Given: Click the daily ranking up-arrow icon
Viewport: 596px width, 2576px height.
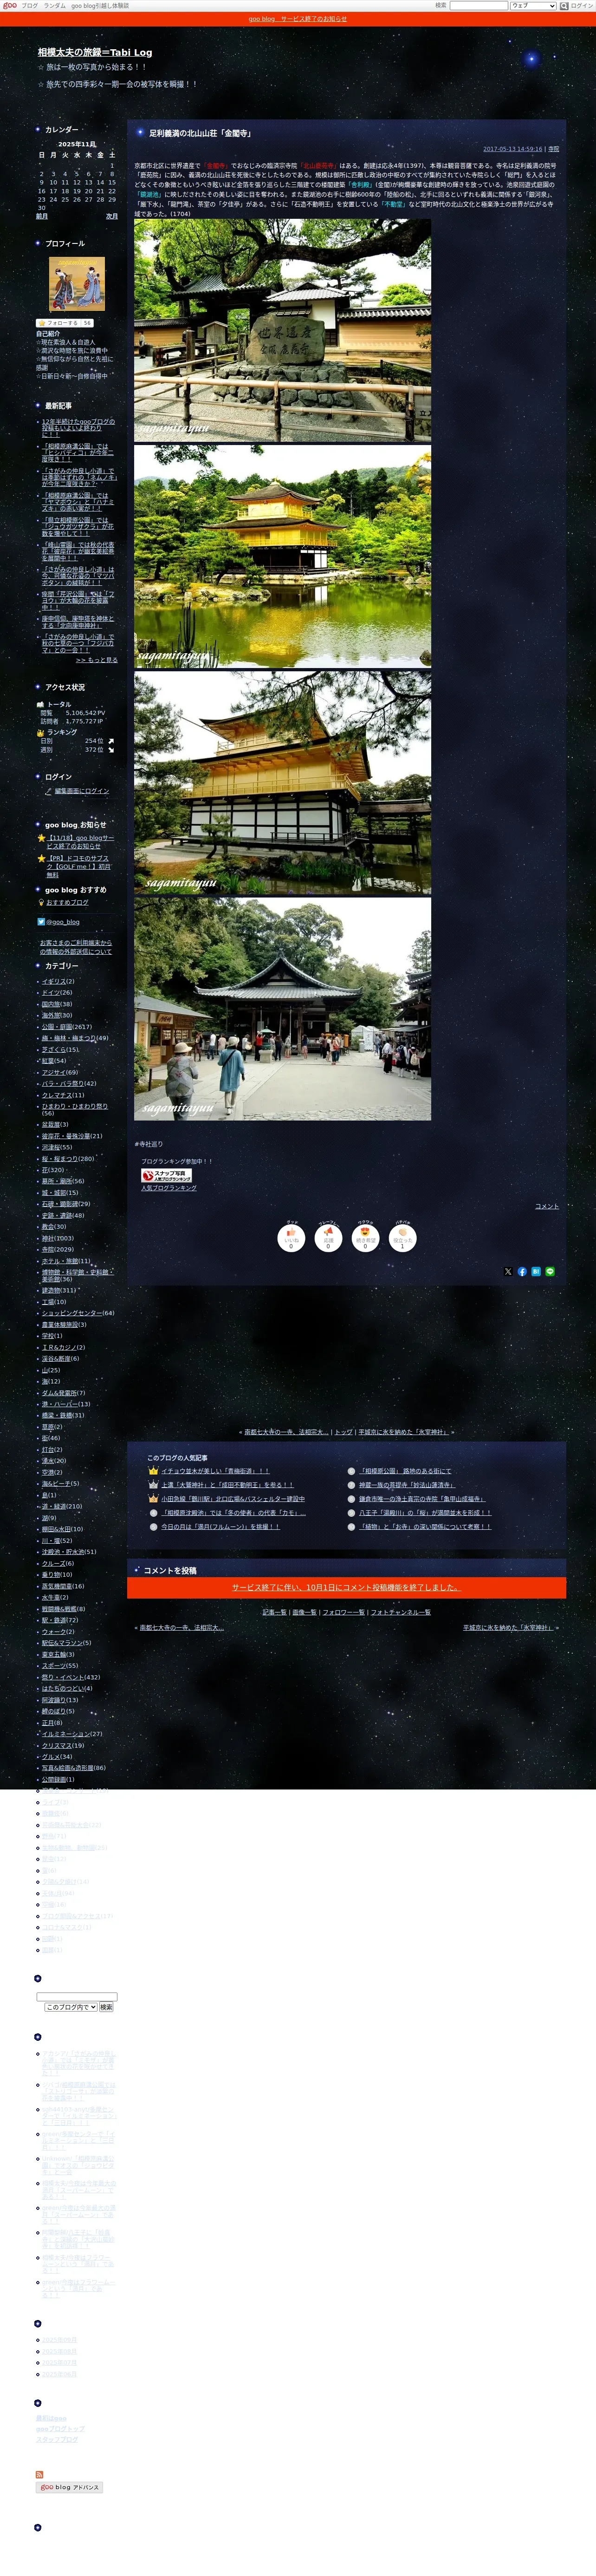Looking at the screenshot, I should (x=111, y=741).
